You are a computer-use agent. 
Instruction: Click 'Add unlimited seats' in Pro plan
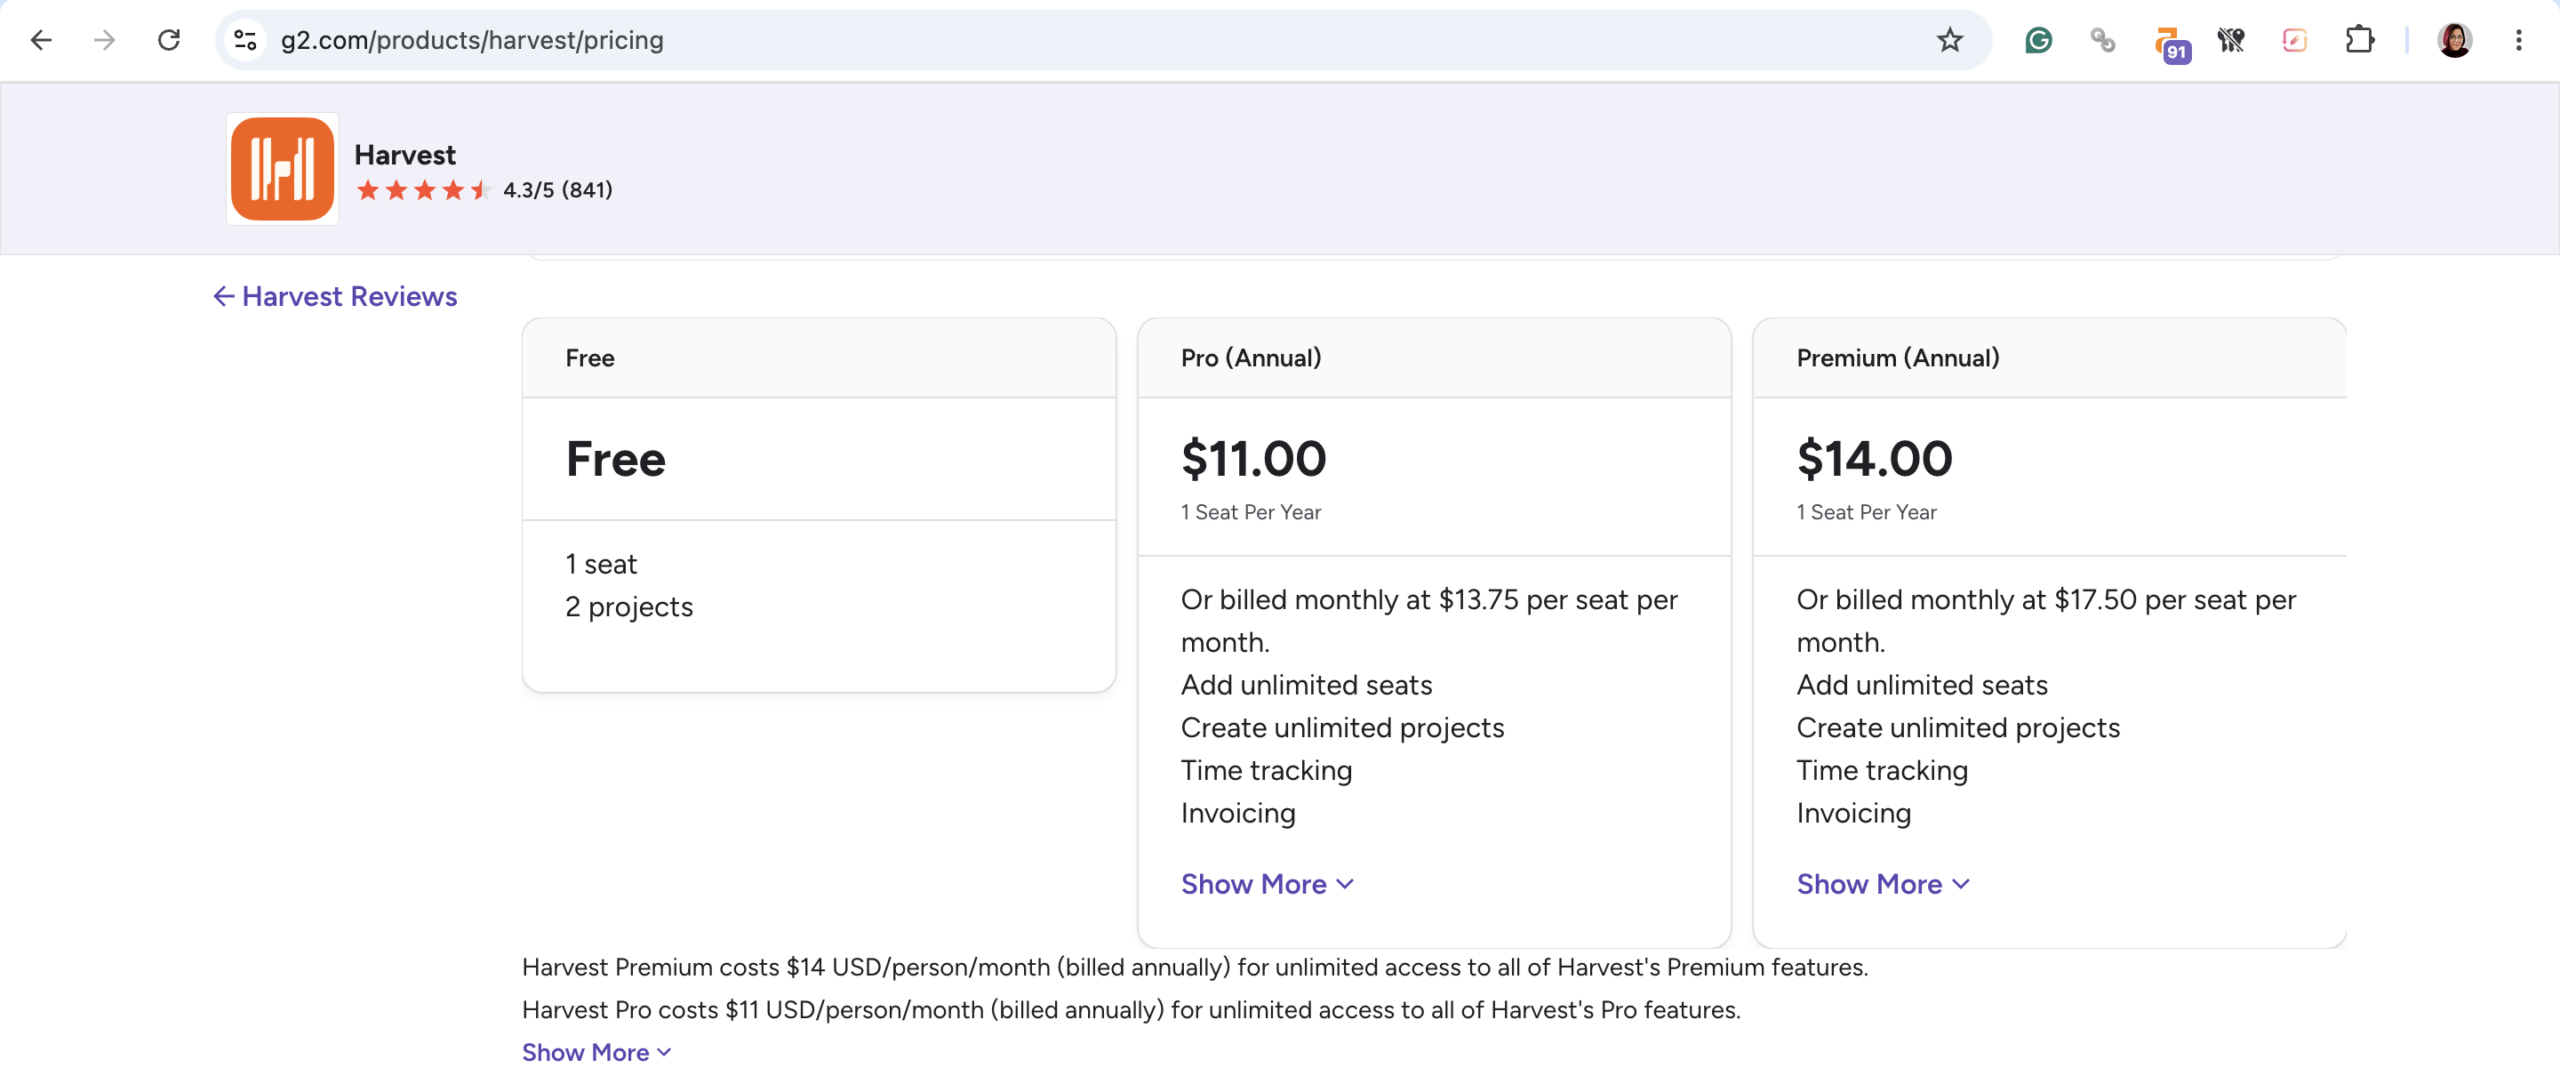coord(1307,685)
